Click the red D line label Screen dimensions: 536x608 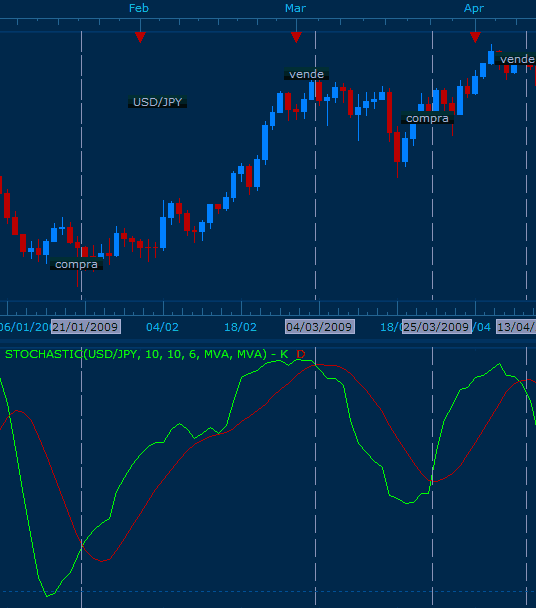point(301,354)
